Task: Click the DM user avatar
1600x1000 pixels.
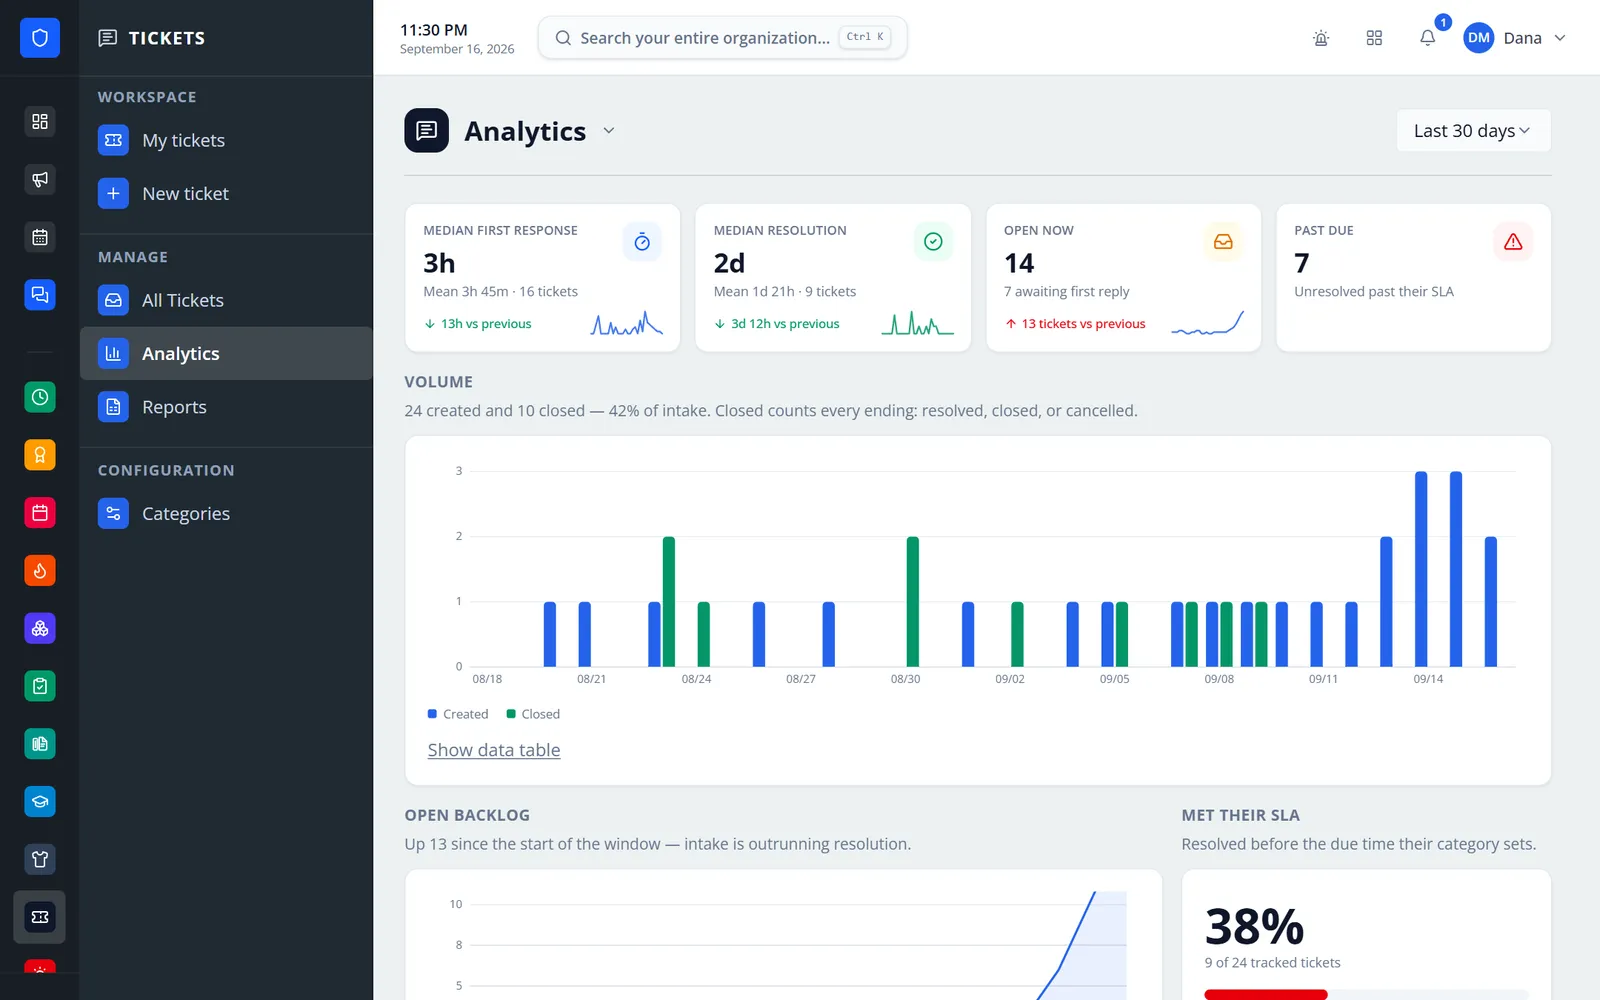Action: pyautogui.click(x=1479, y=38)
